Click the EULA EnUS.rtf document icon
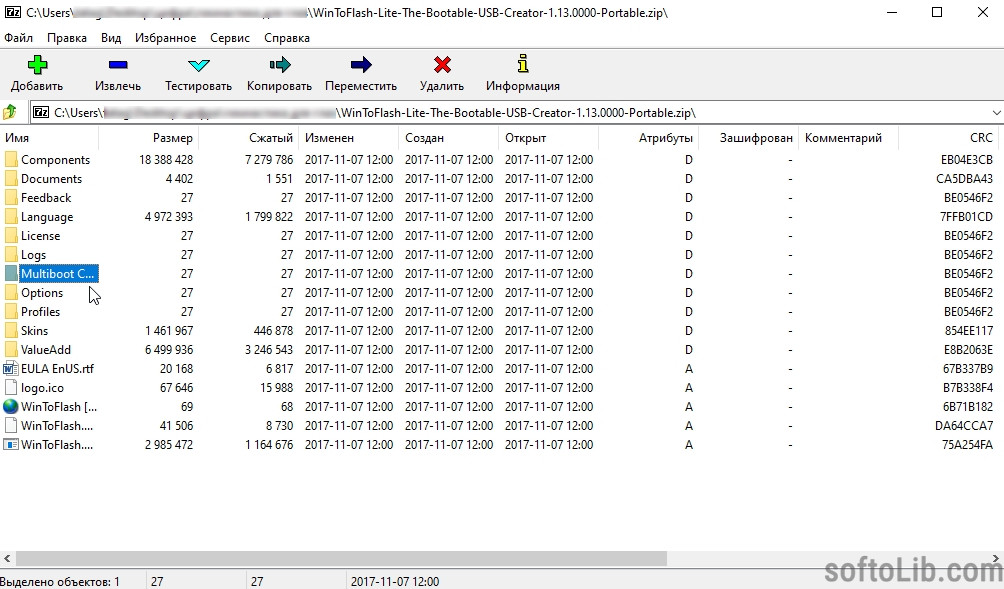Image resolution: width=1004 pixels, height=589 pixels. (11, 369)
